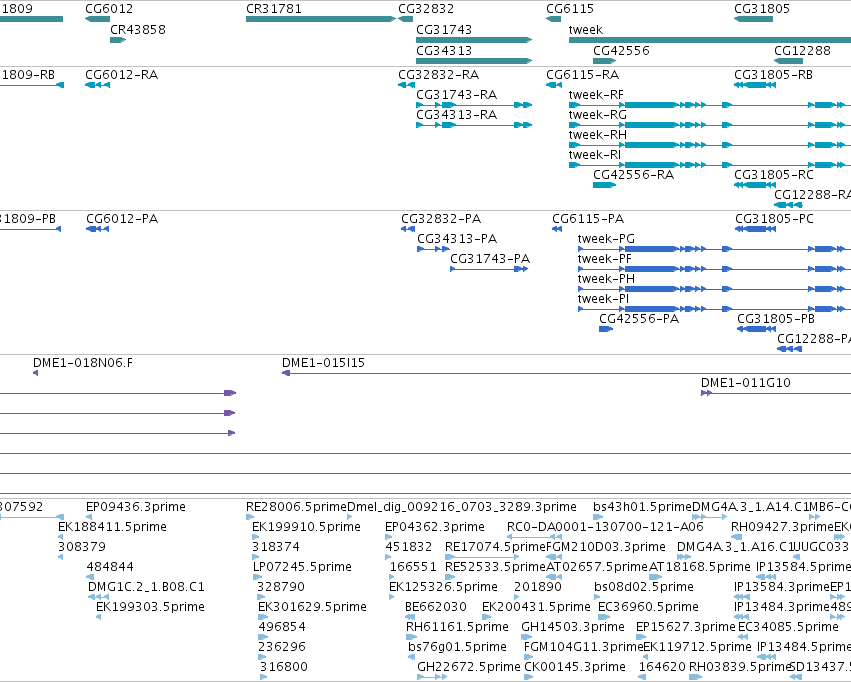Select transcript CG32832-RA
Image resolution: width=851 pixels, height=682 pixels.
(x=407, y=85)
